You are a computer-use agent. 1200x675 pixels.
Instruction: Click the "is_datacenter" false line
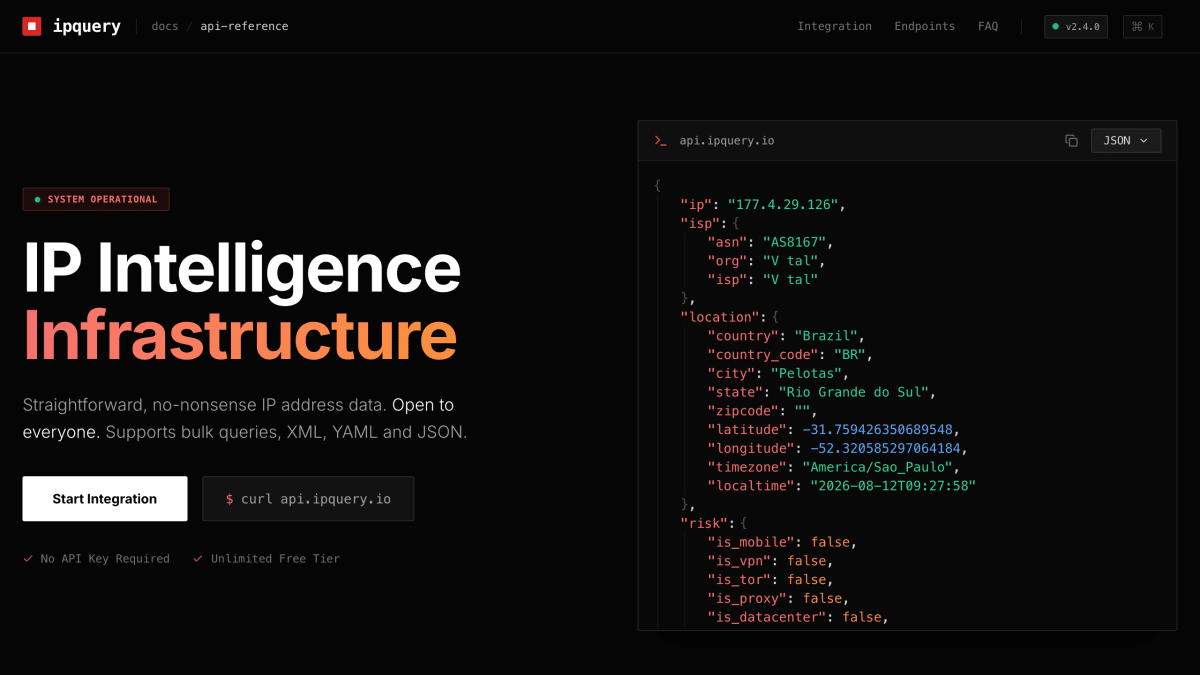click(x=798, y=617)
